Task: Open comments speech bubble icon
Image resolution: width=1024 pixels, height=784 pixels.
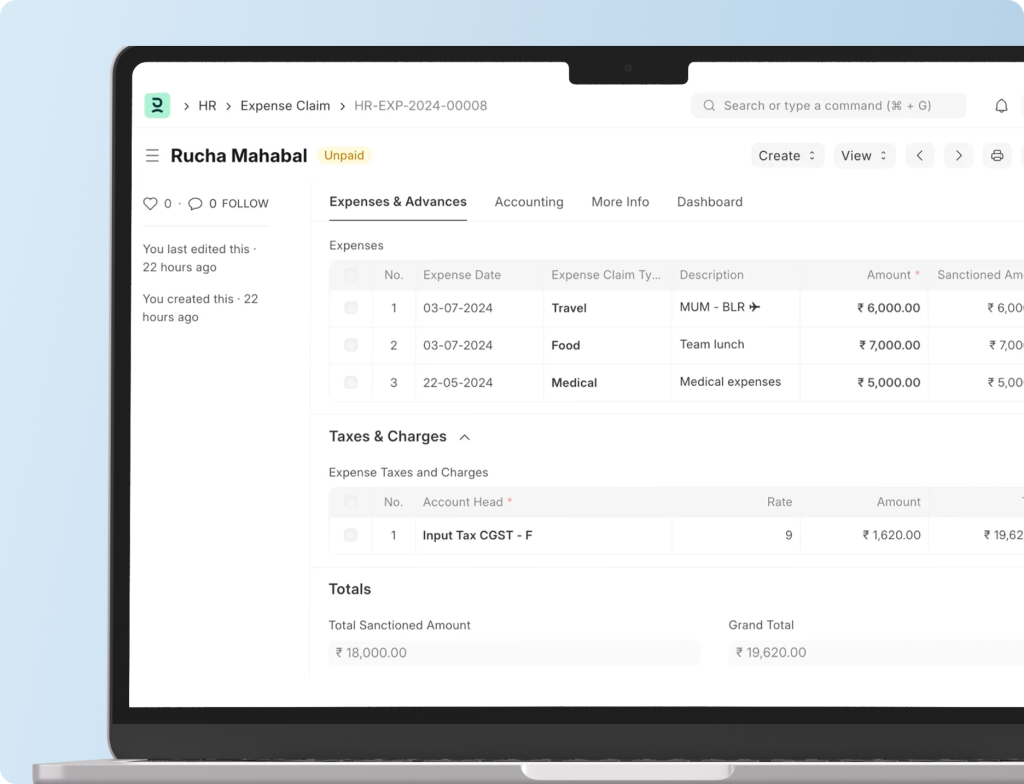Action: click(x=195, y=204)
